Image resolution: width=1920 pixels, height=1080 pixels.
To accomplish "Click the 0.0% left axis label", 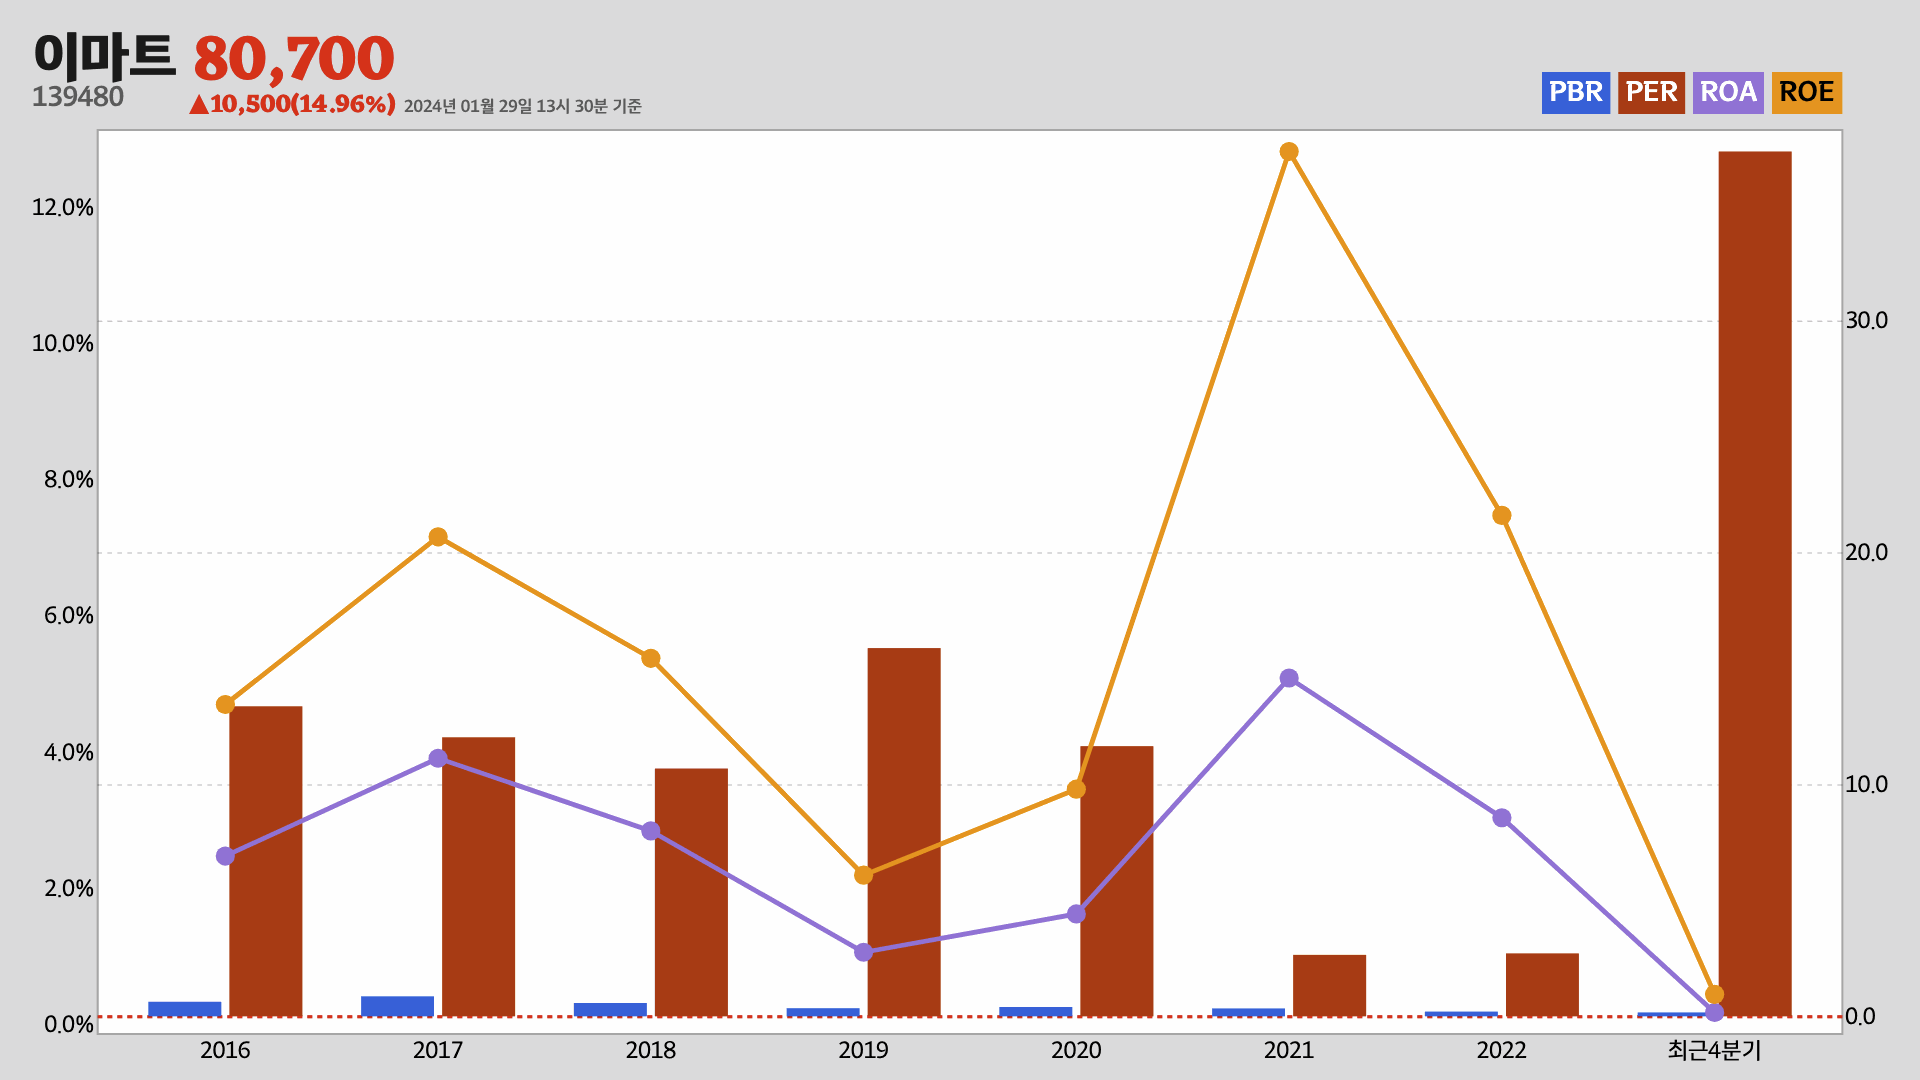I will pos(68,1024).
